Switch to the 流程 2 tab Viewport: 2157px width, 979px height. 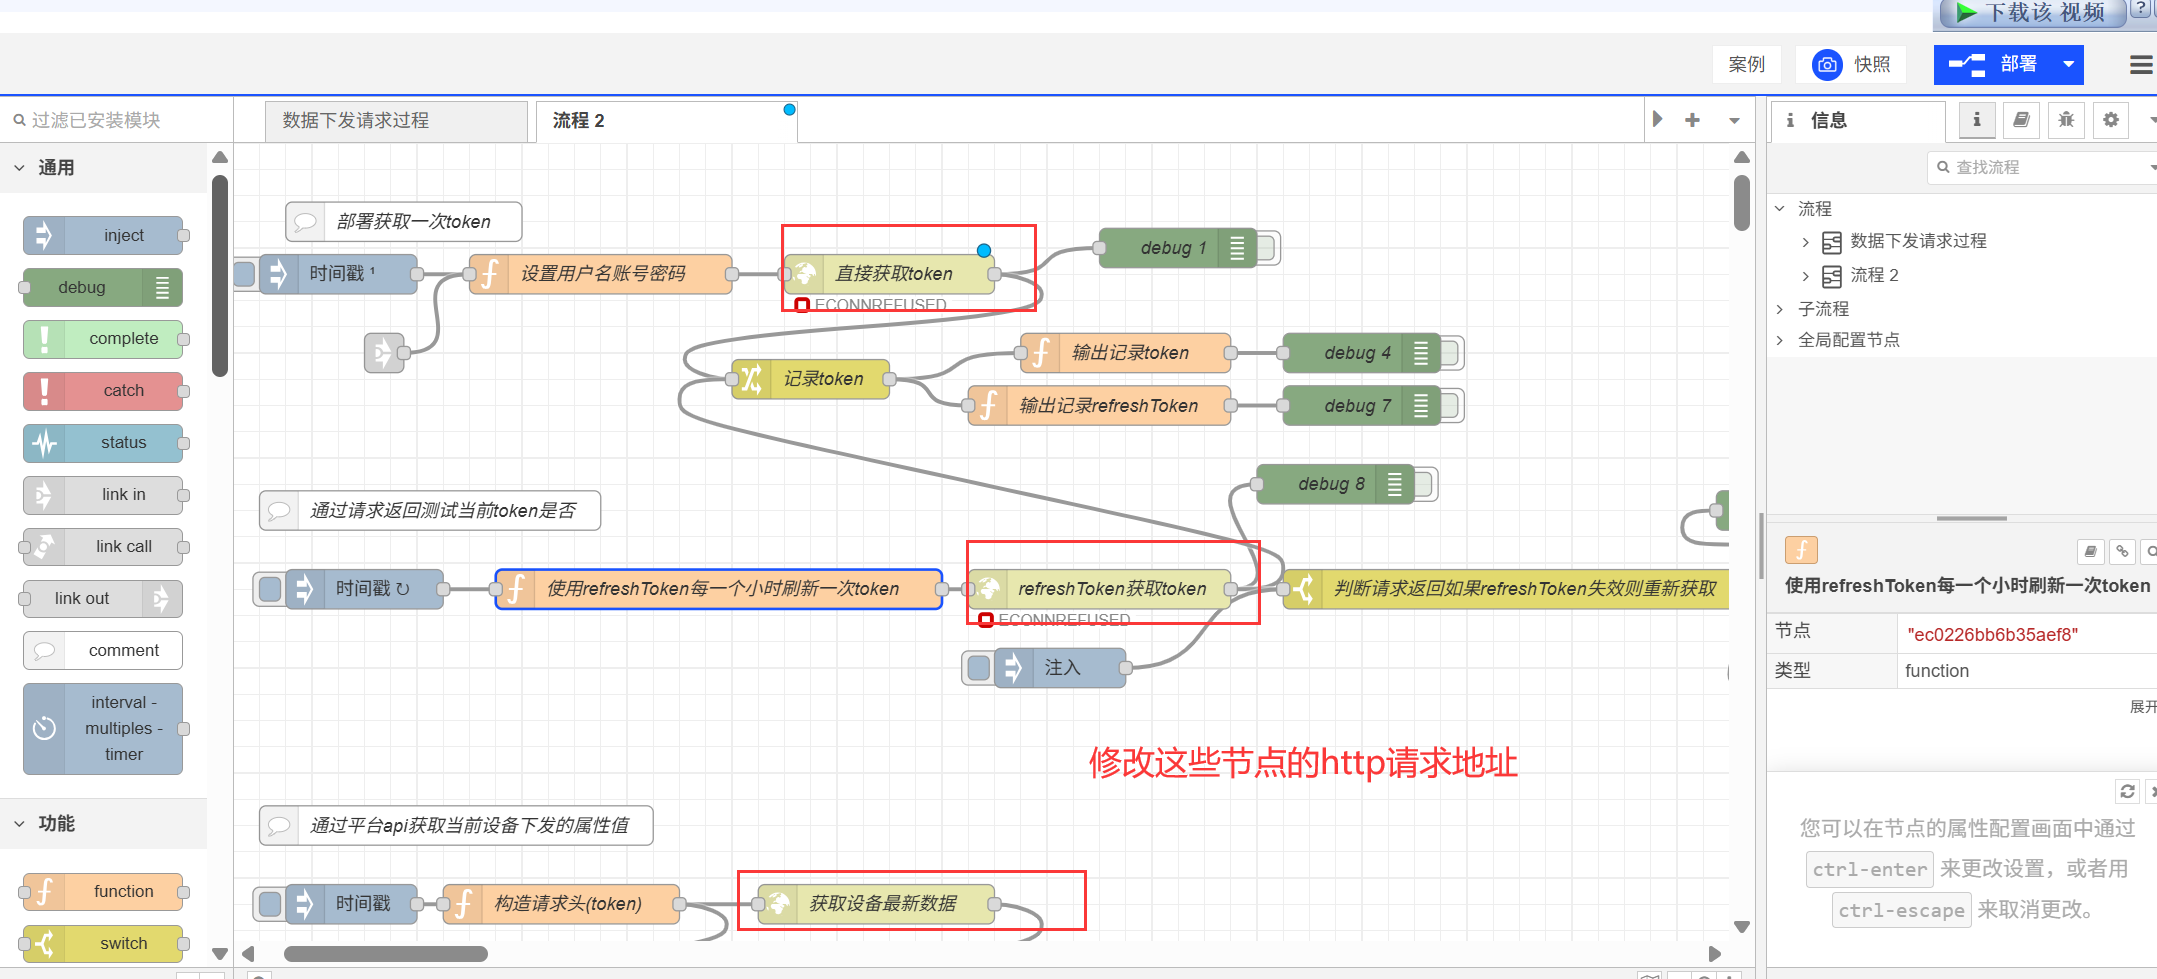[579, 121]
